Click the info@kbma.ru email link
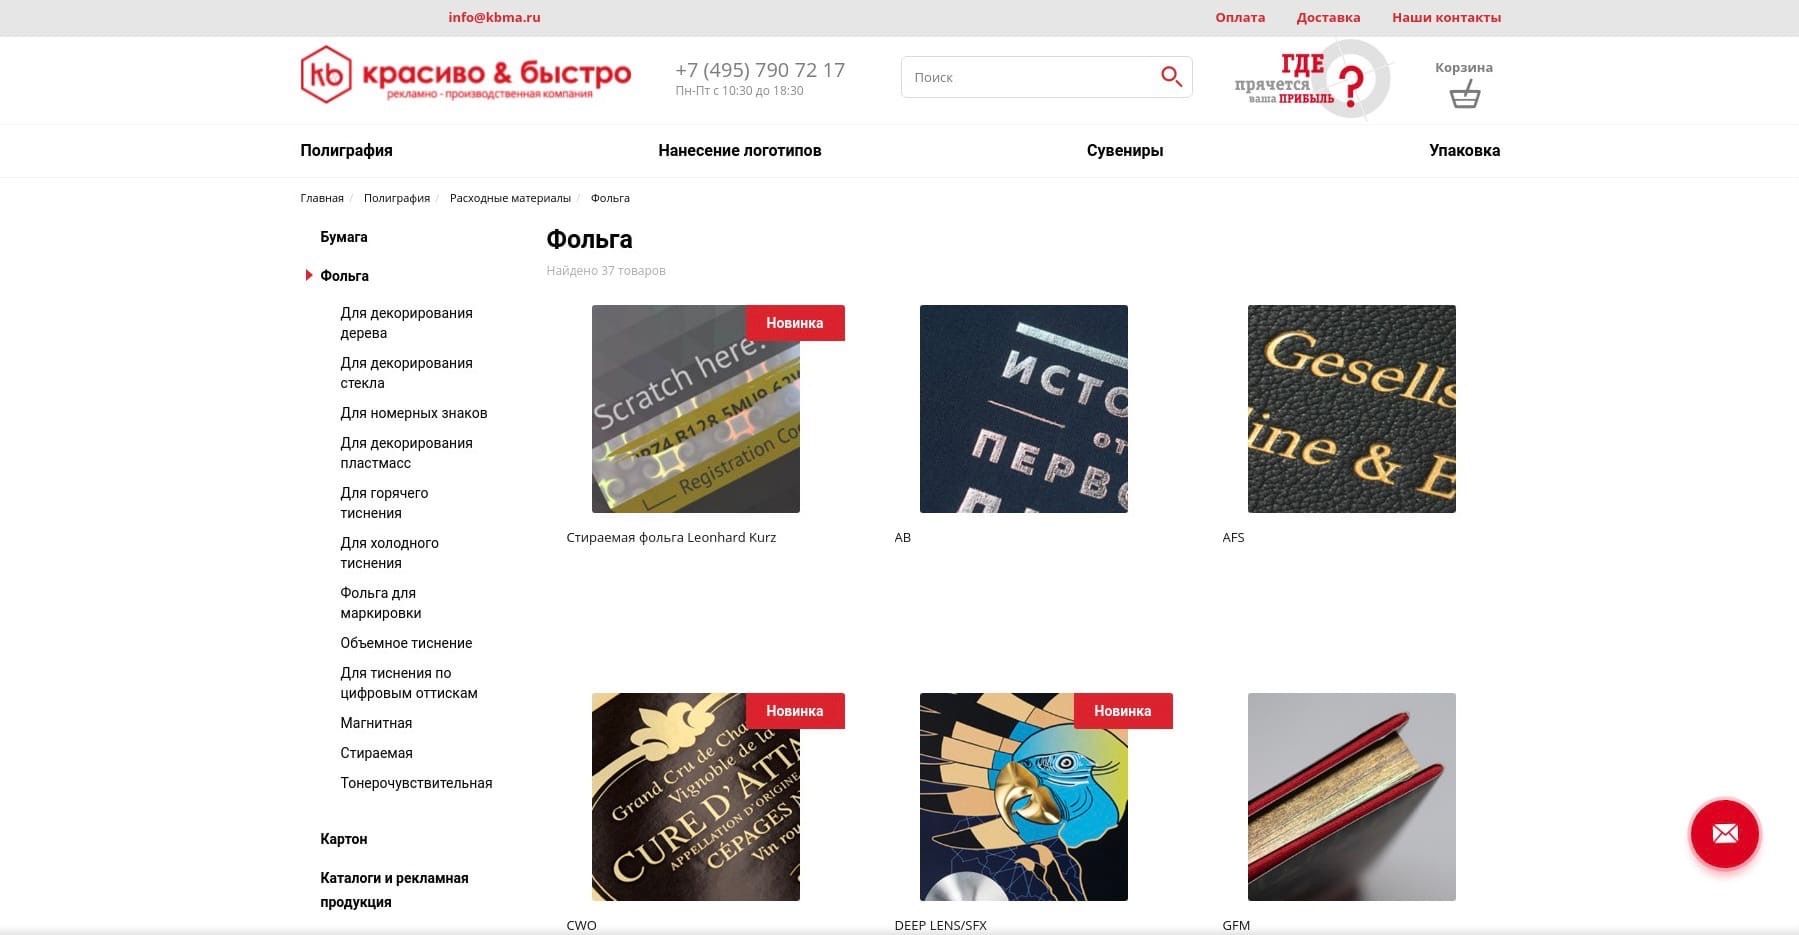Image resolution: width=1799 pixels, height=935 pixels. coord(494,17)
